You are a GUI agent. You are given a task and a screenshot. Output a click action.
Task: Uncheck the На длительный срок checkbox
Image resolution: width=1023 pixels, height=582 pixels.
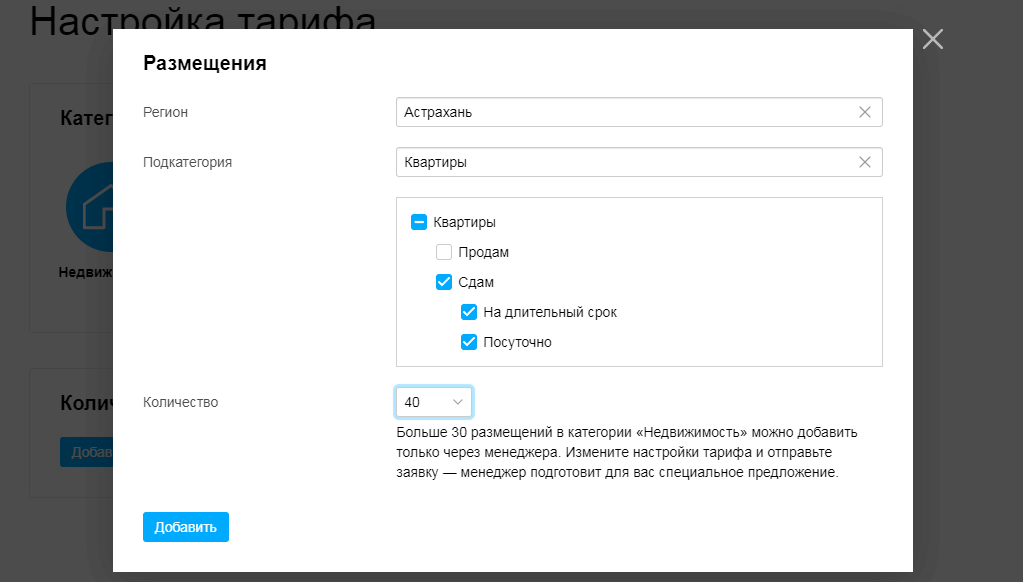click(x=469, y=312)
